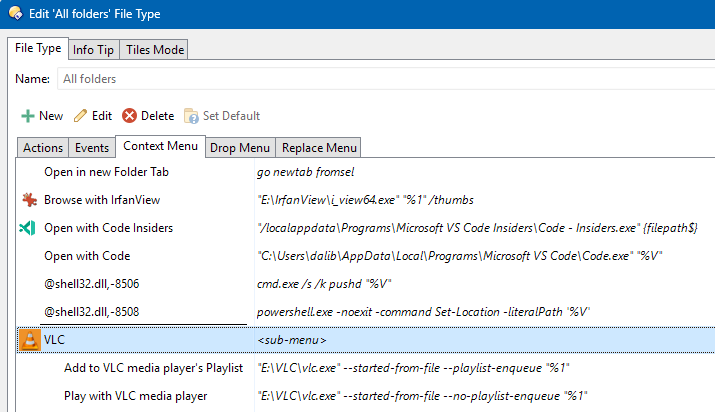This screenshot has height=412, width=715.
Task: Click the Code.exe "%V" command
Action: (460, 256)
